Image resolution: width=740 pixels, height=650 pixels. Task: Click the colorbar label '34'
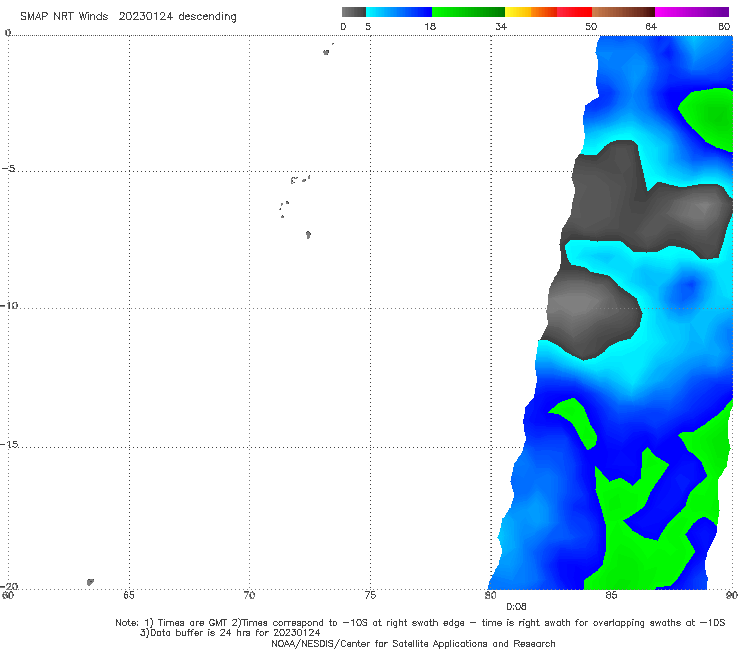(501, 27)
